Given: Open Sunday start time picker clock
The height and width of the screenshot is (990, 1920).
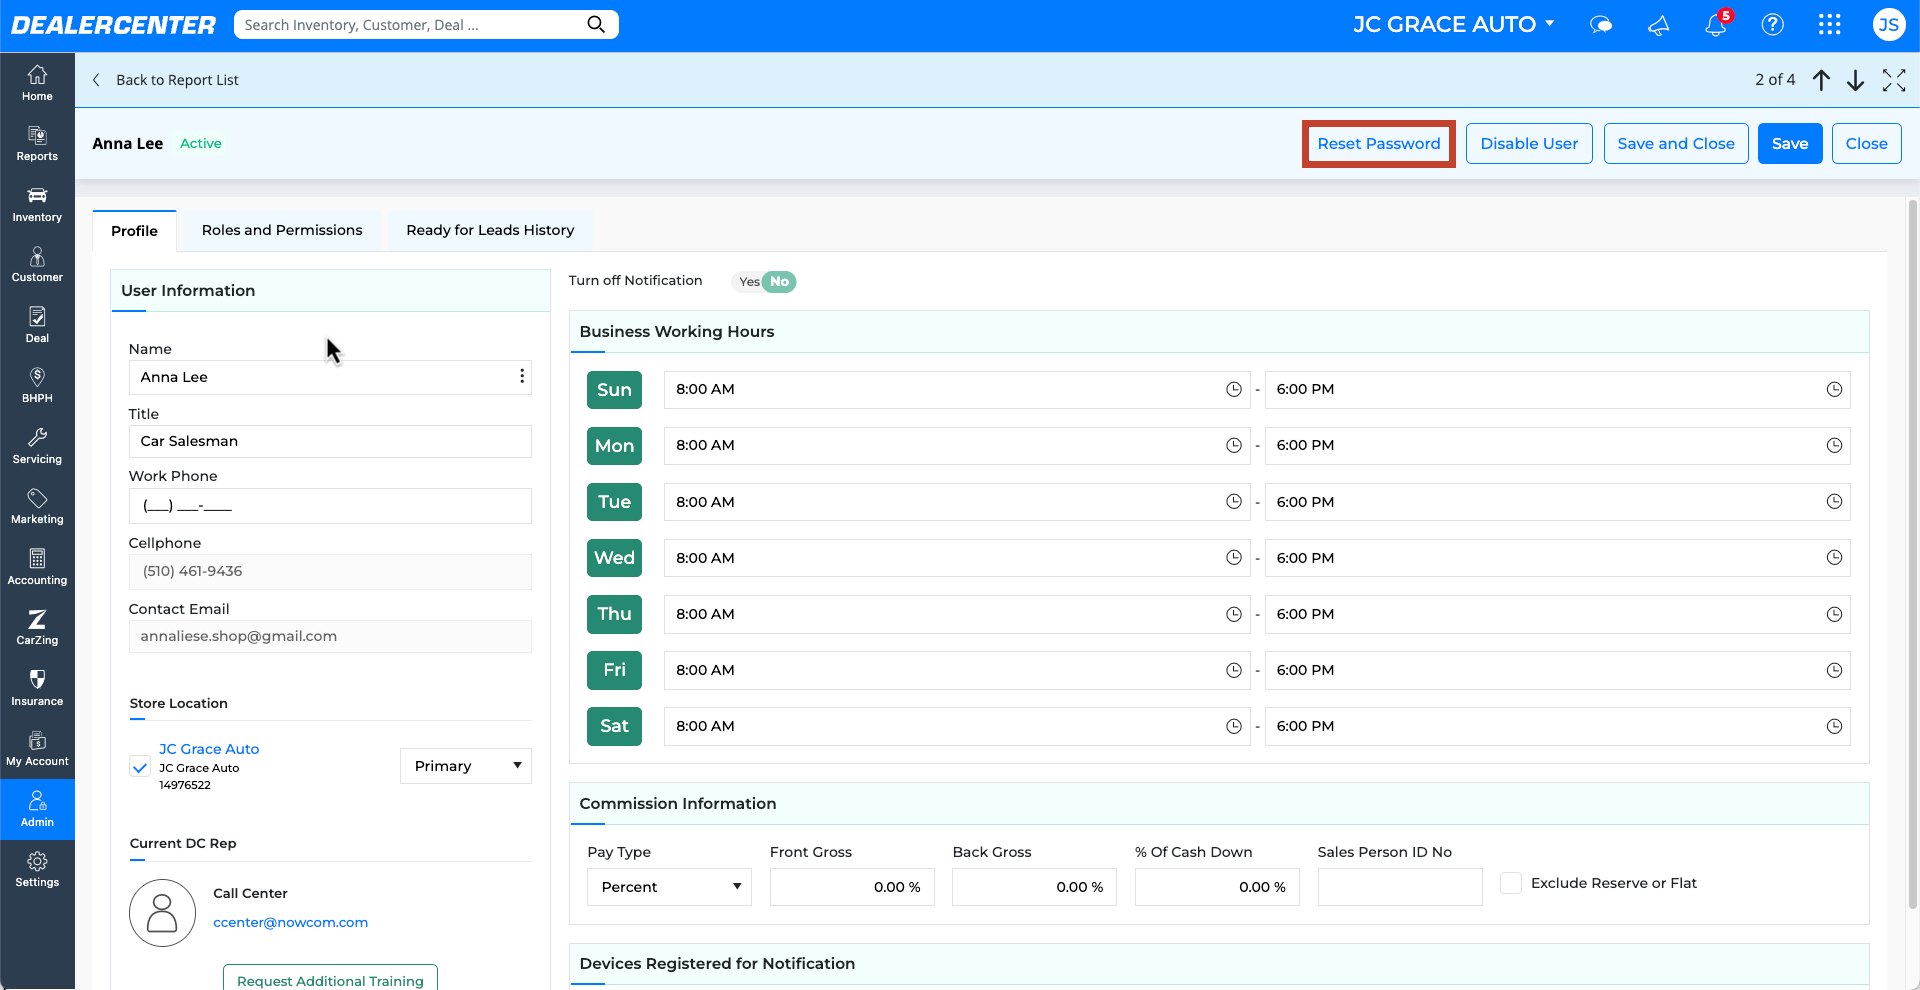Looking at the screenshot, I should 1234,390.
